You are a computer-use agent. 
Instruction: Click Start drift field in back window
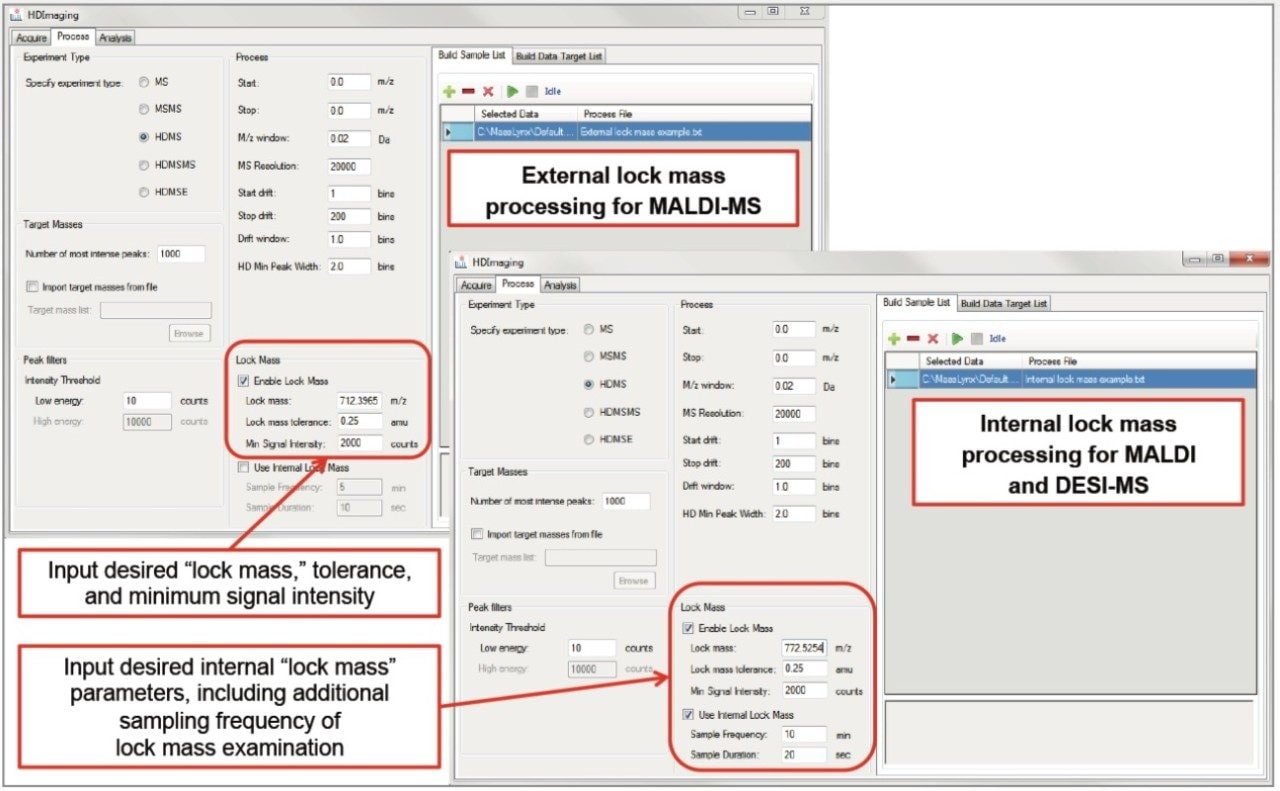point(349,192)
